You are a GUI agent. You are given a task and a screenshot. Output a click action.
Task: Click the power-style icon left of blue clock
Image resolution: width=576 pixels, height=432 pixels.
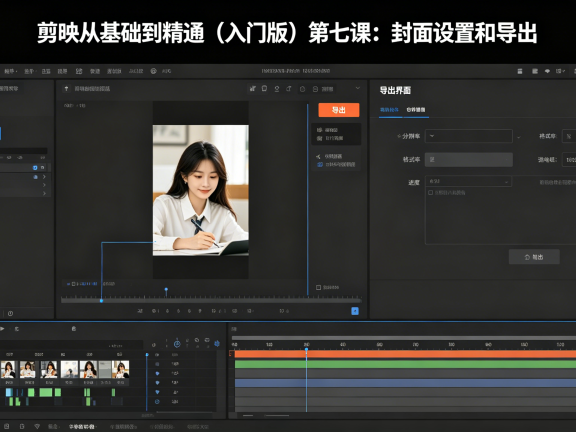[x=154, y=345]
